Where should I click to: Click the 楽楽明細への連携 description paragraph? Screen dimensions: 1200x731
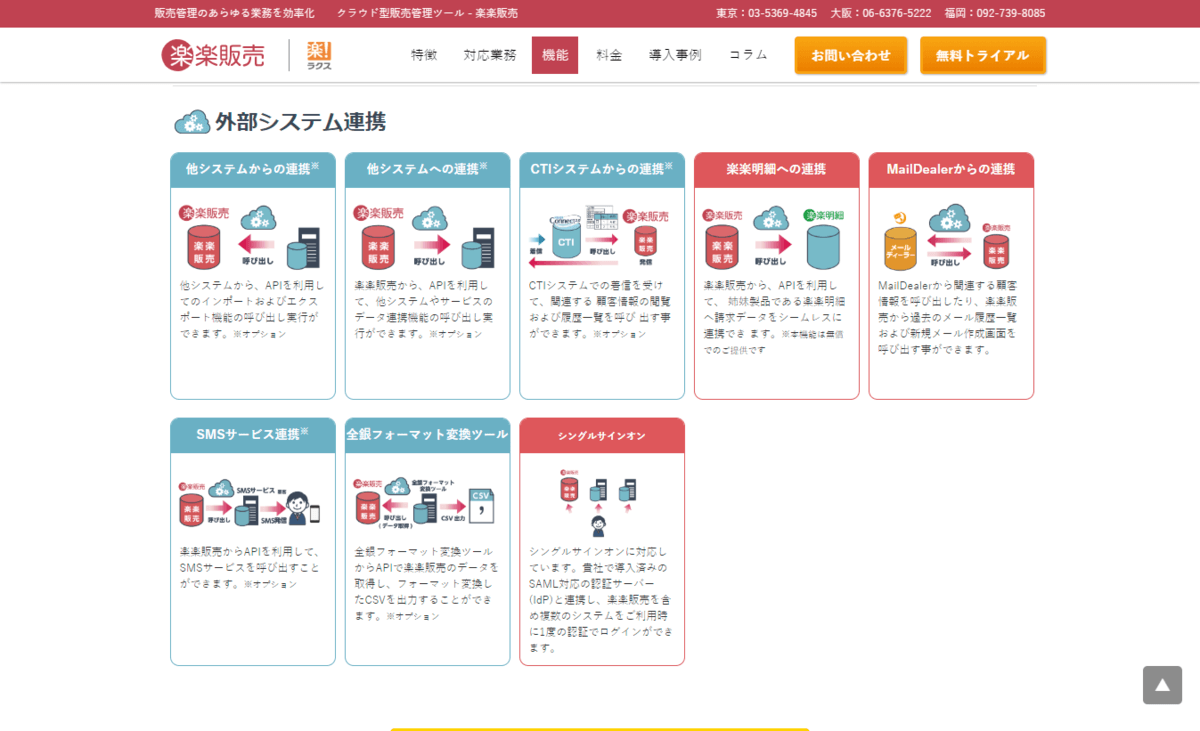tap(774, 317)
